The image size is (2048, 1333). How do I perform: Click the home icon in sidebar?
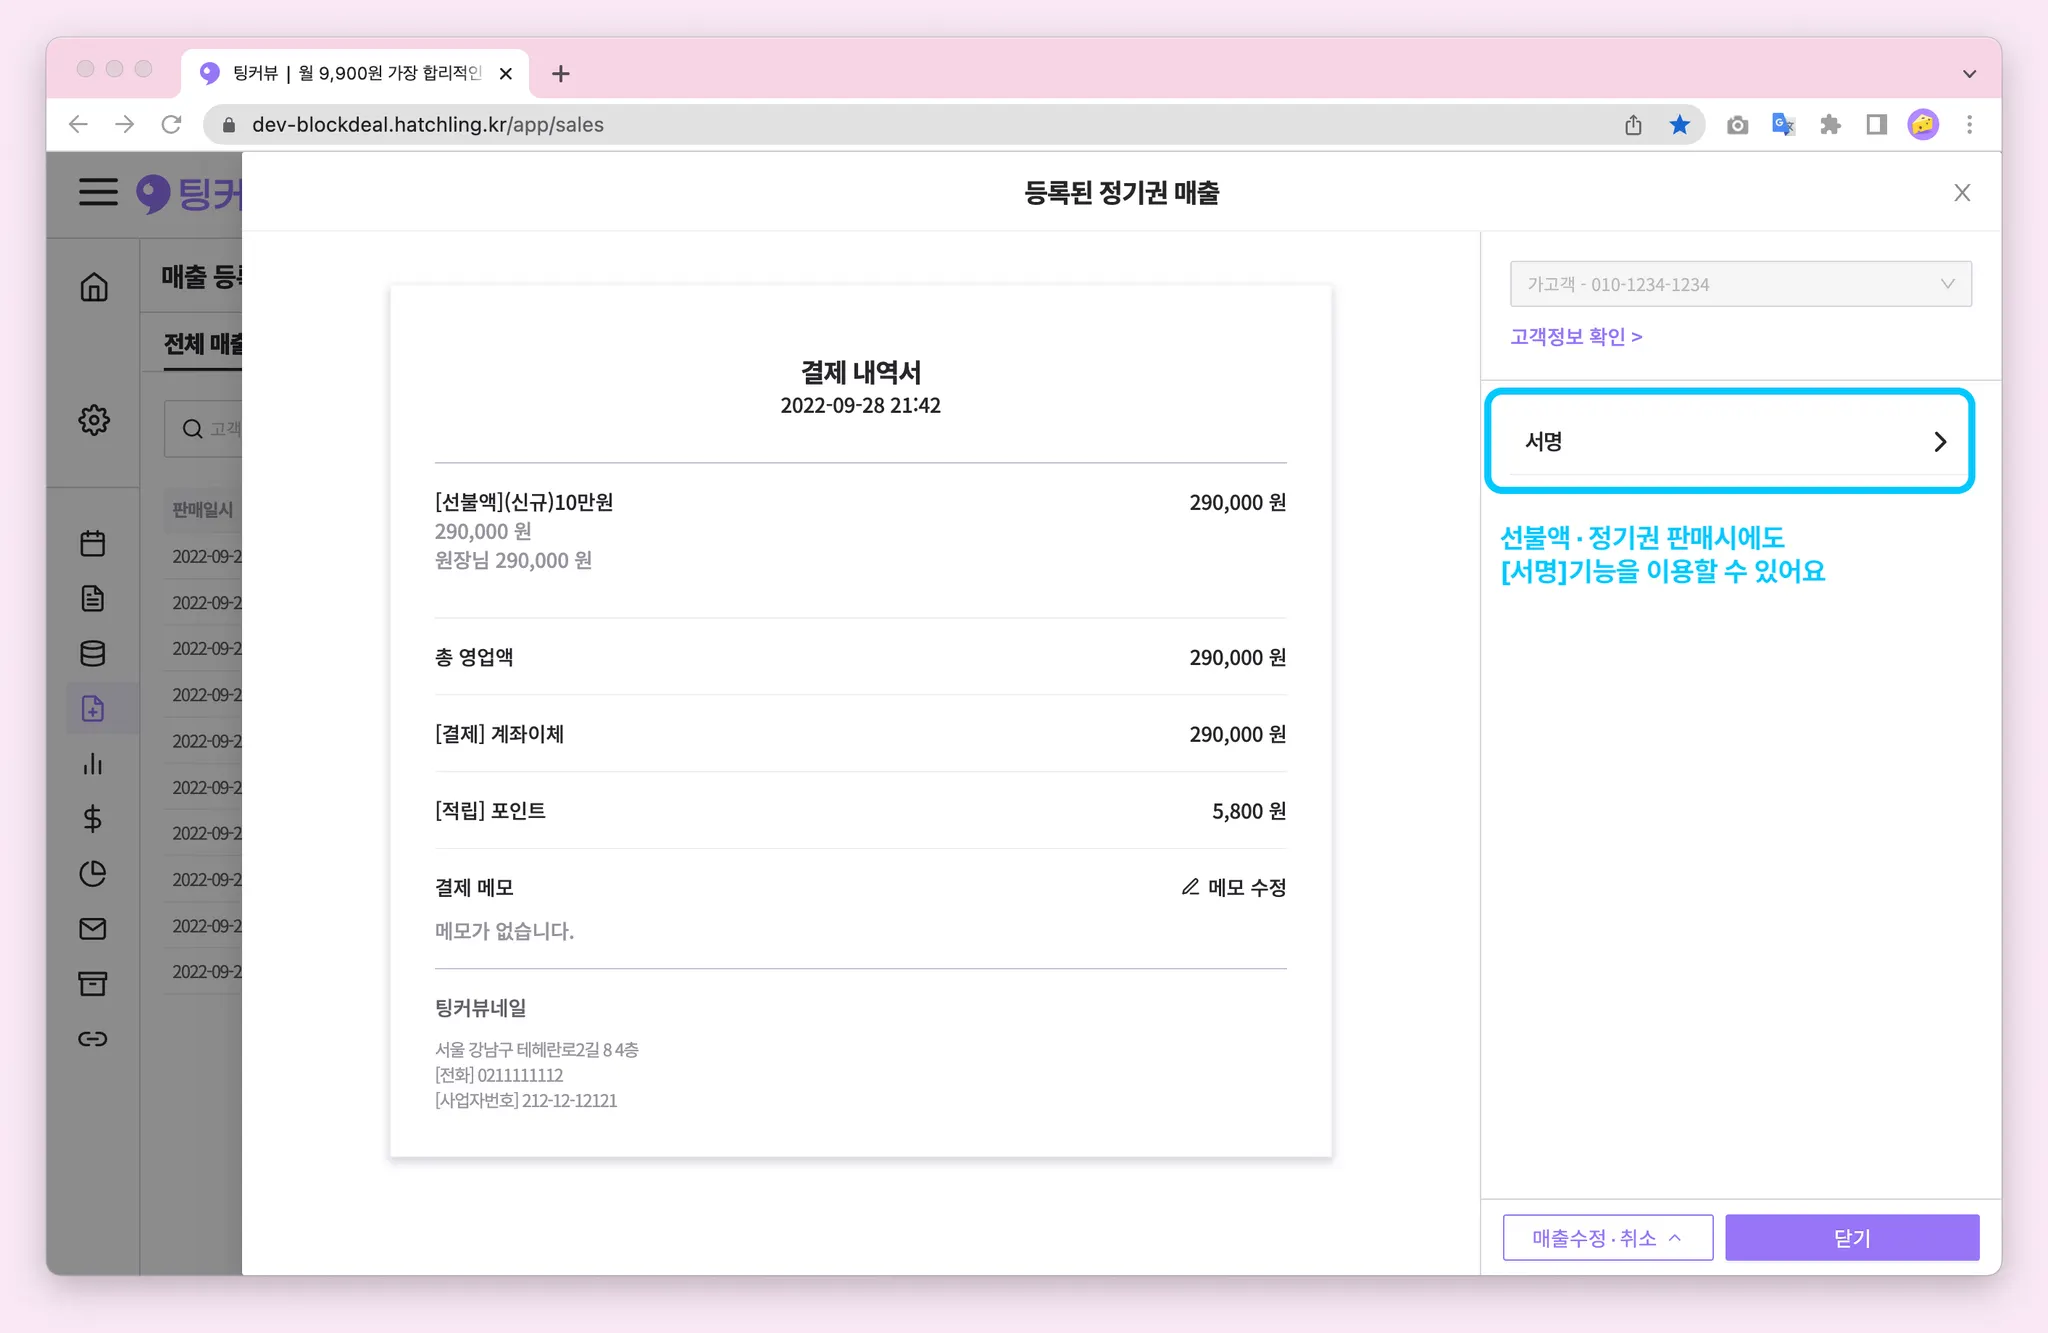(94, 288)
